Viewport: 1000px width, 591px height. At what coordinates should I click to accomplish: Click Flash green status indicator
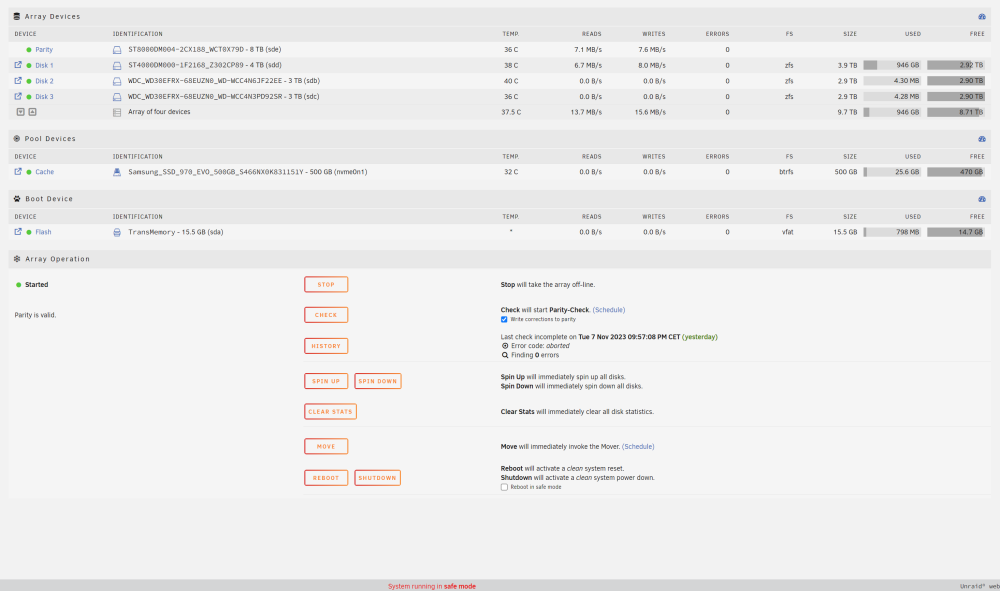tap(29, 232)
